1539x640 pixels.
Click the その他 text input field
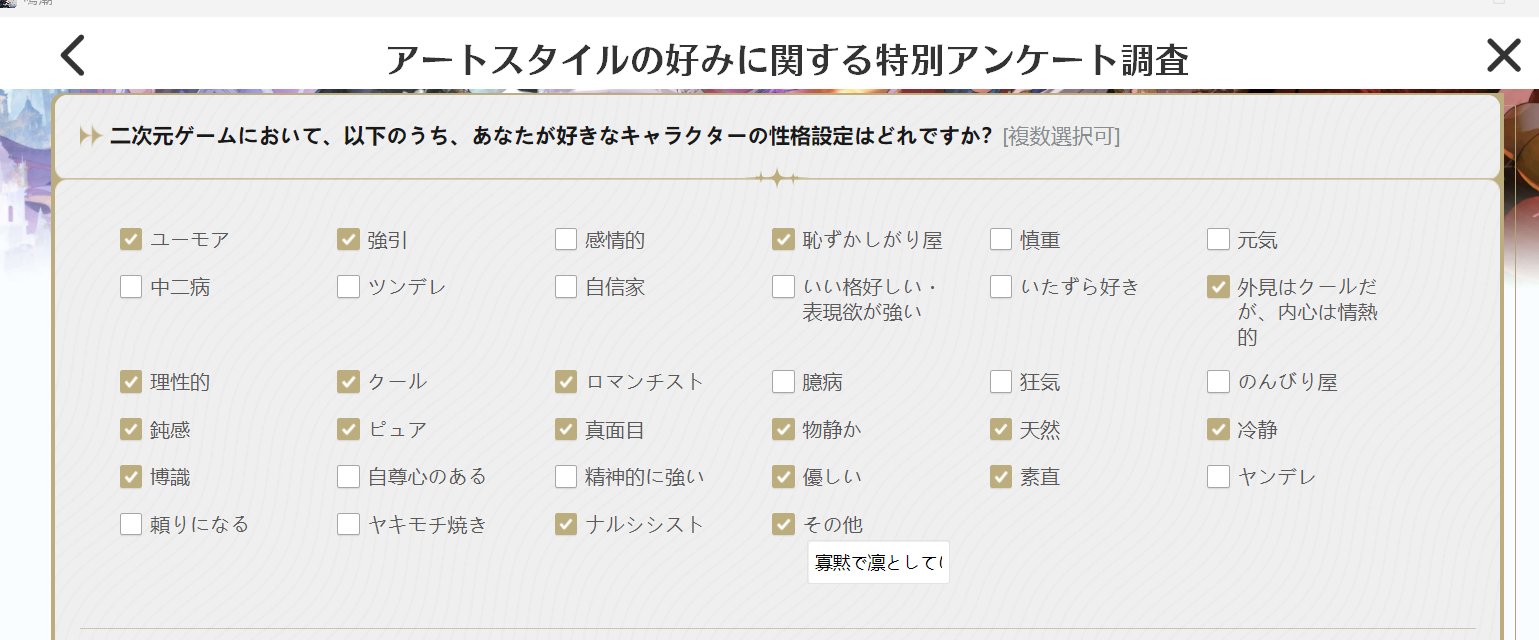pos(878,563)
